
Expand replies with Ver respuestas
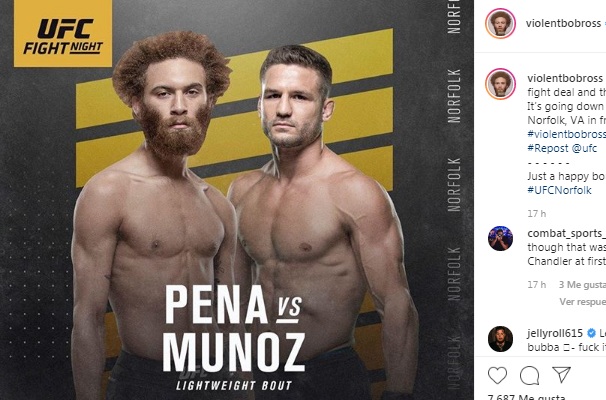(583, 301)
